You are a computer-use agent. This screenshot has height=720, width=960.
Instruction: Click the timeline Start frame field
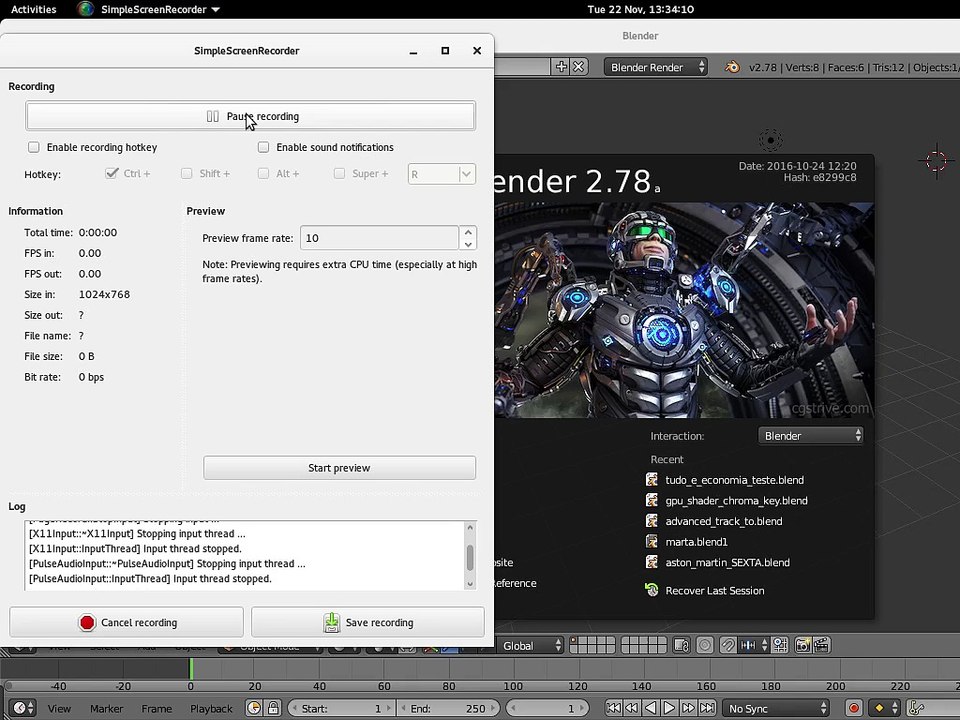tap(342, 708)
